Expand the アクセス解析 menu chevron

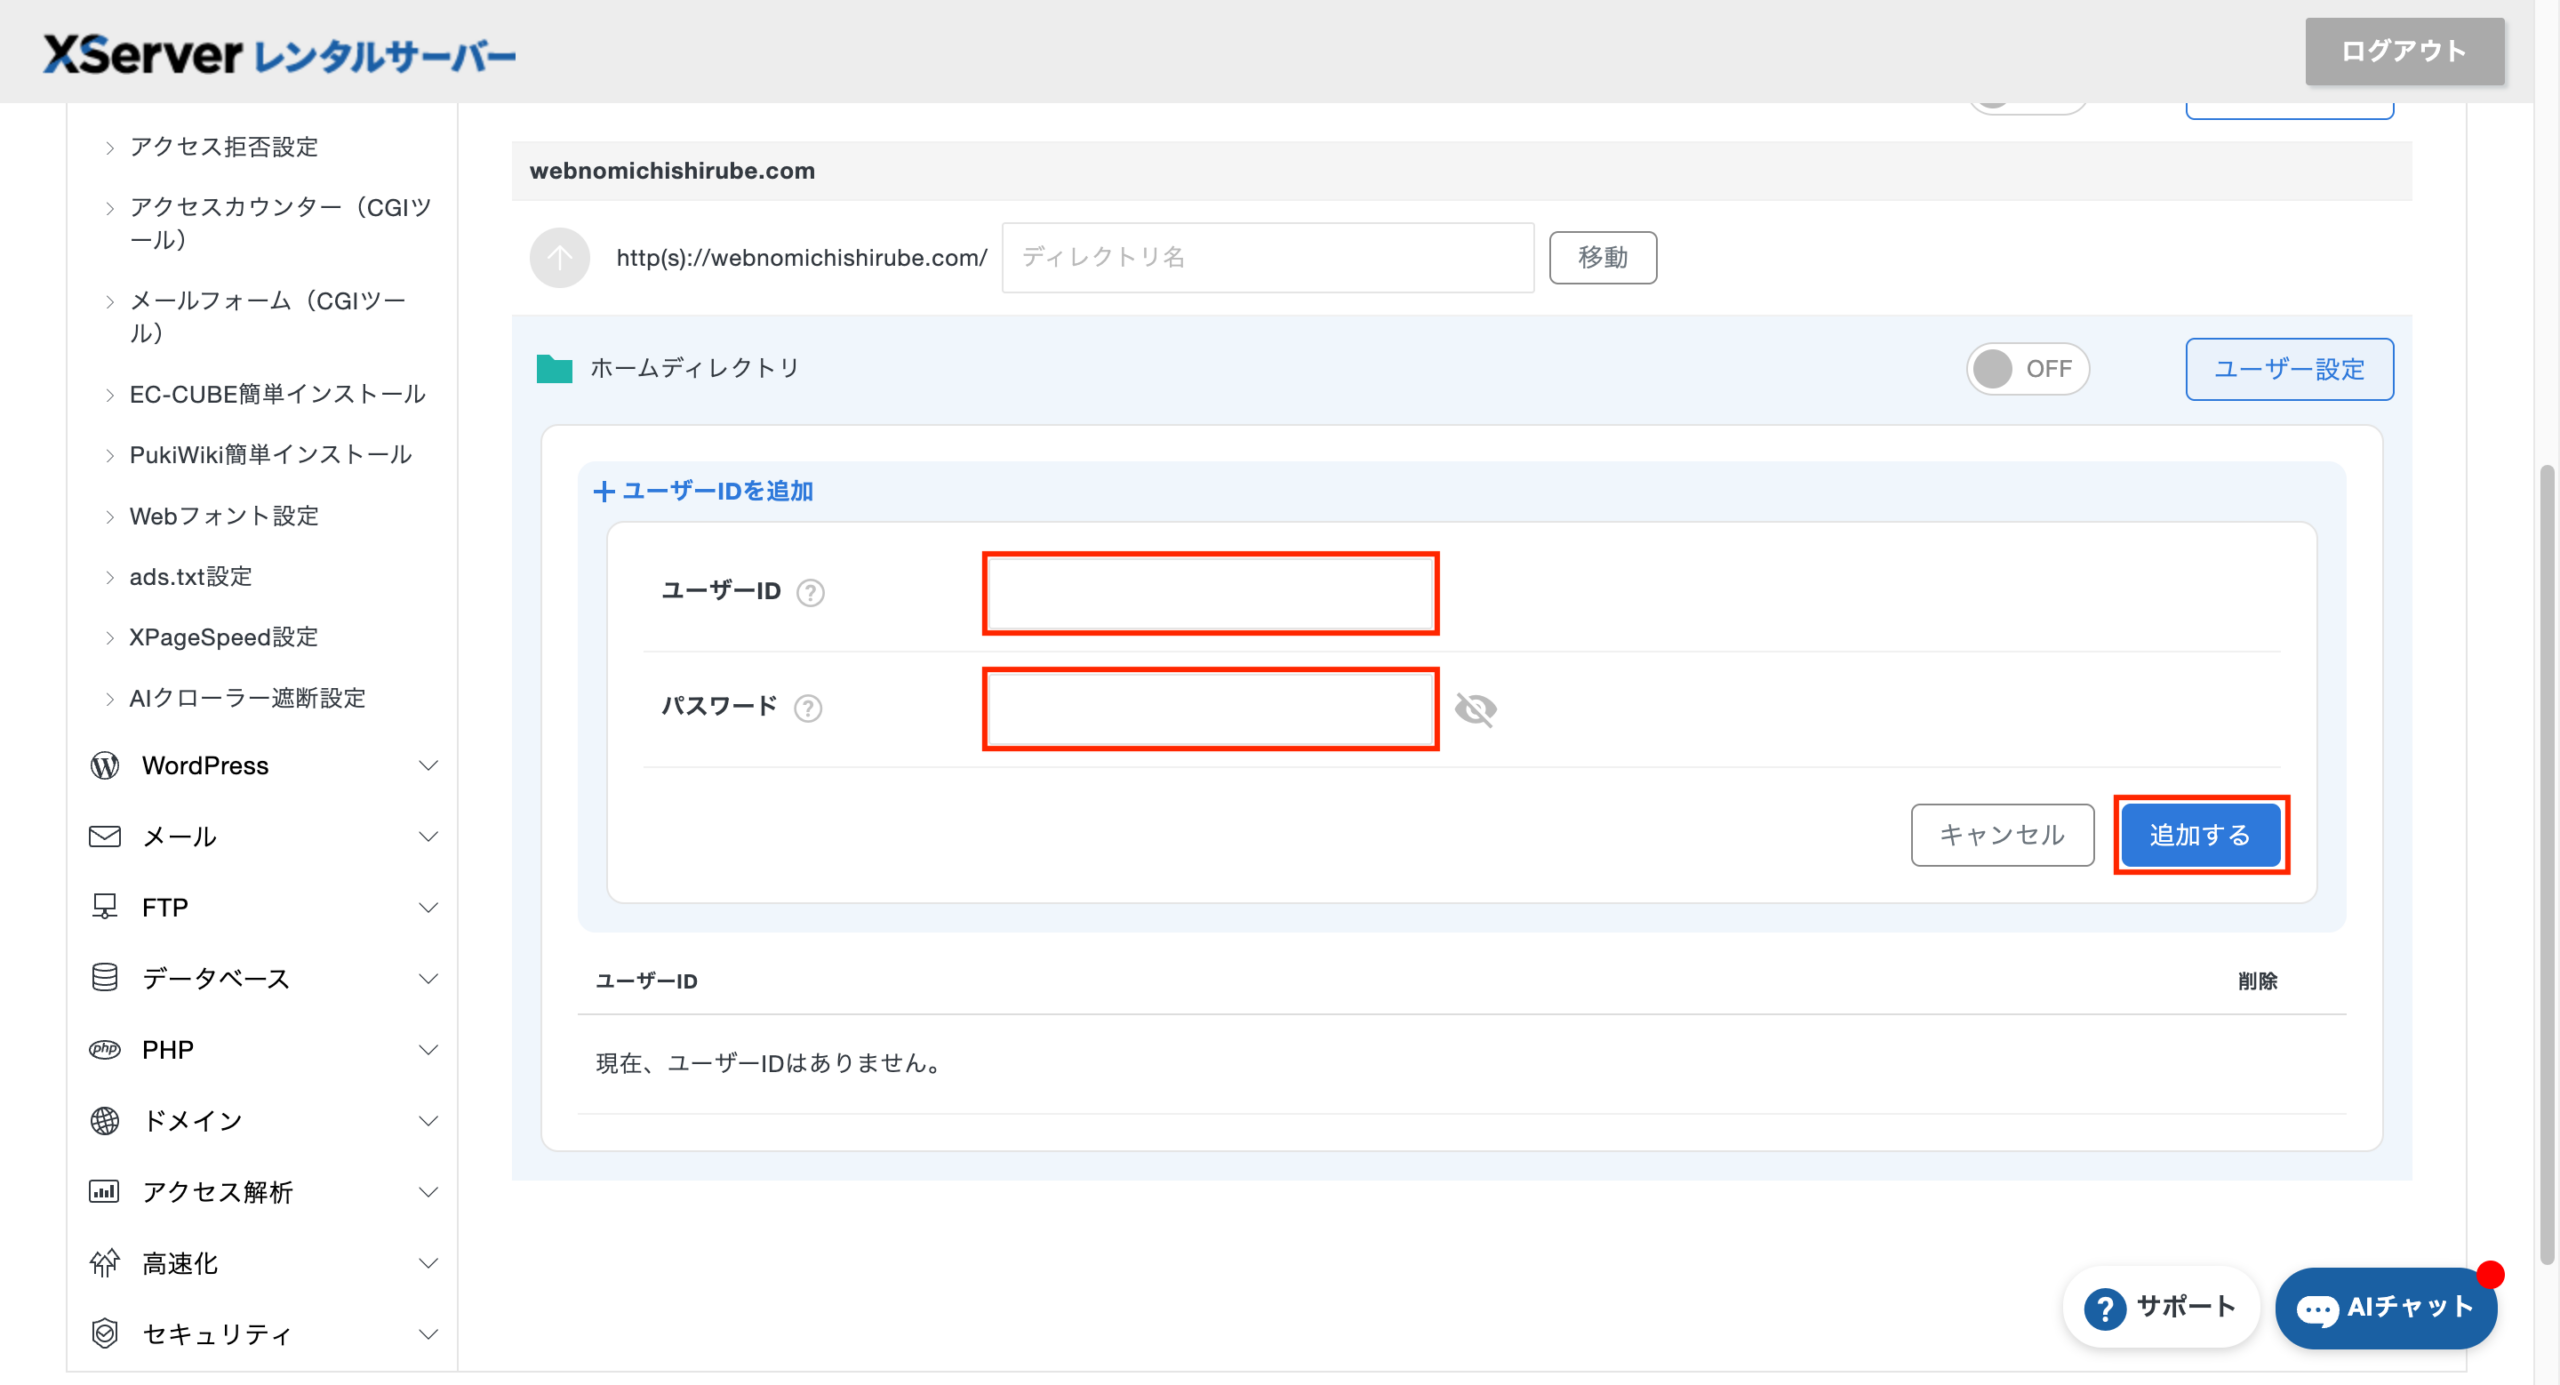tap(428, 1191)
